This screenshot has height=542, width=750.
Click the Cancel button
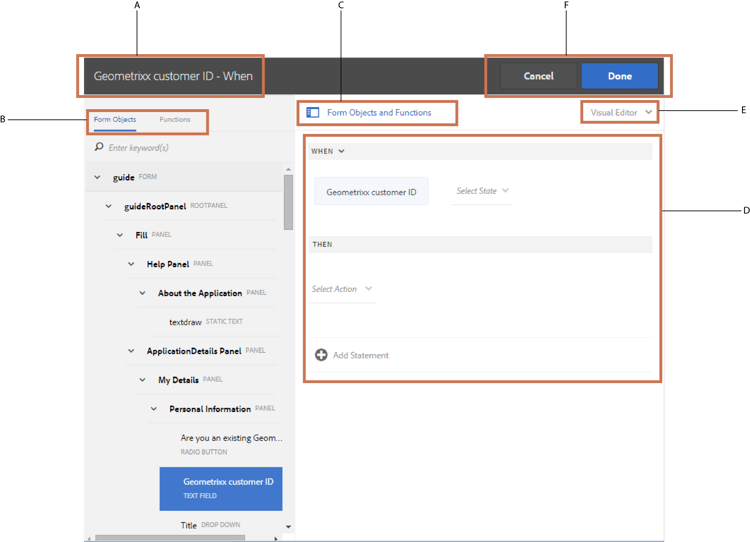click(x=539, y=76)
